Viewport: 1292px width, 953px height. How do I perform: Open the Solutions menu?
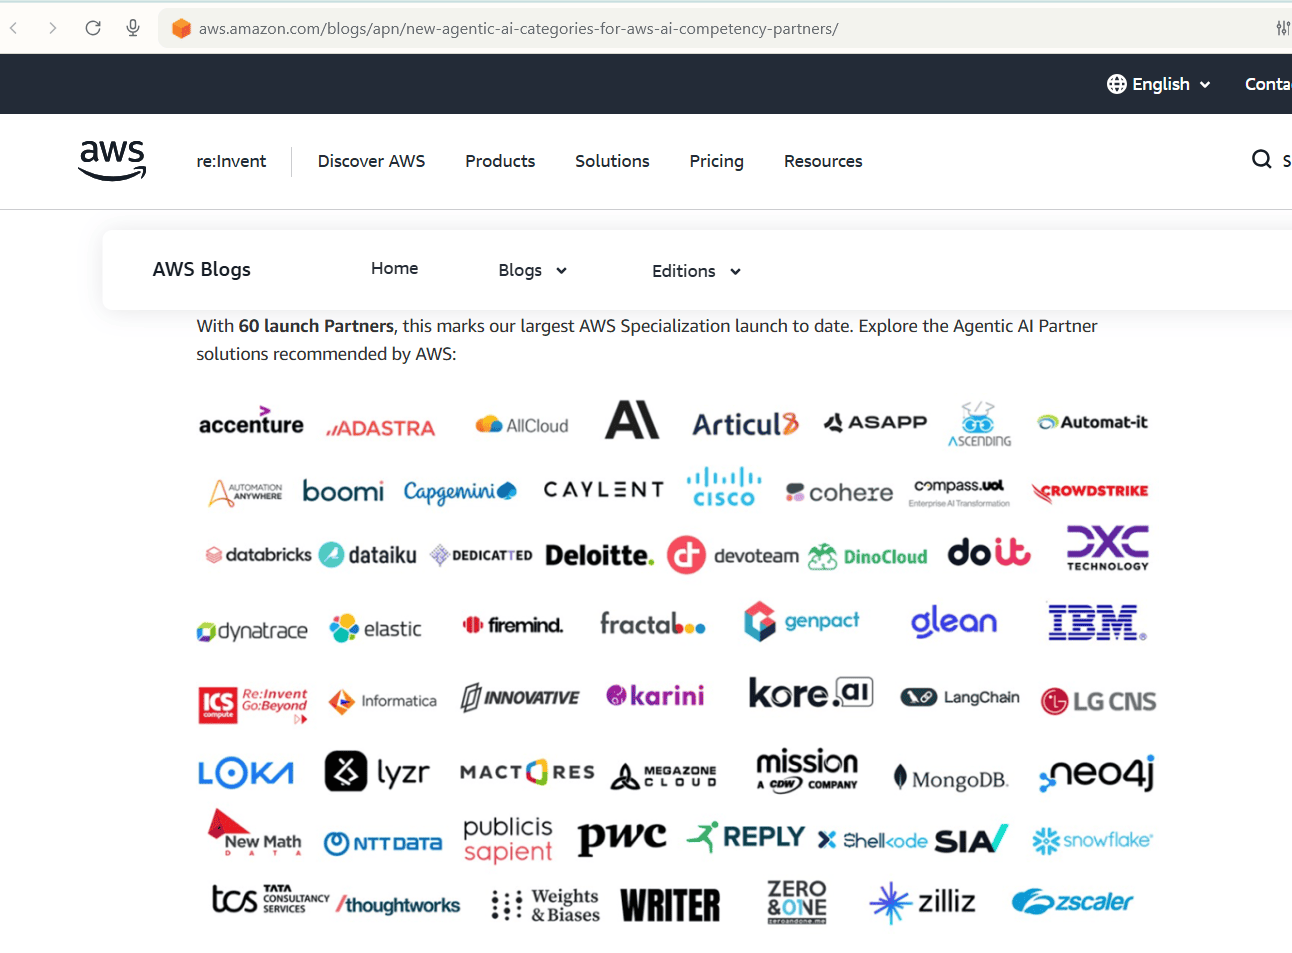(612, 161)
